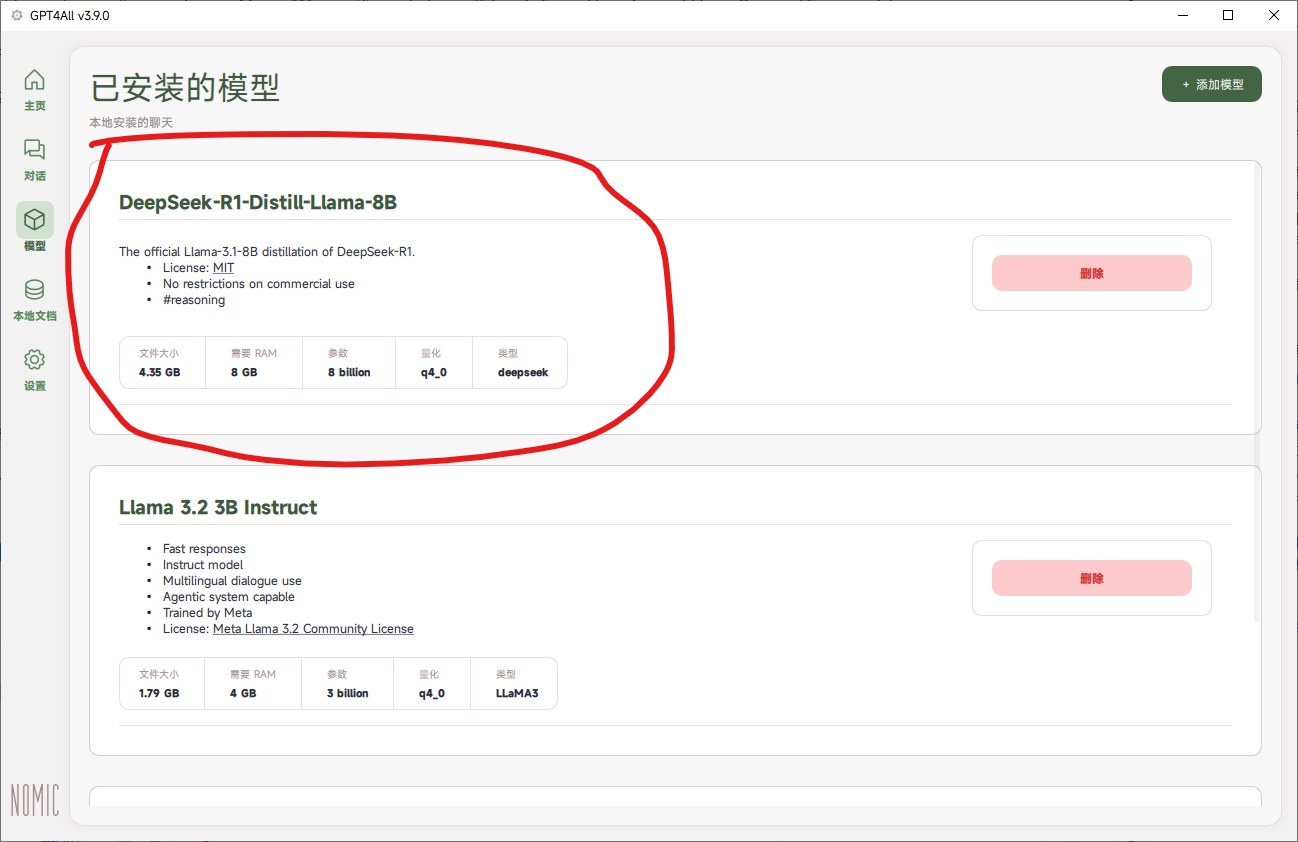Click the Agentic system capable bullet

(x=229, y=597)
